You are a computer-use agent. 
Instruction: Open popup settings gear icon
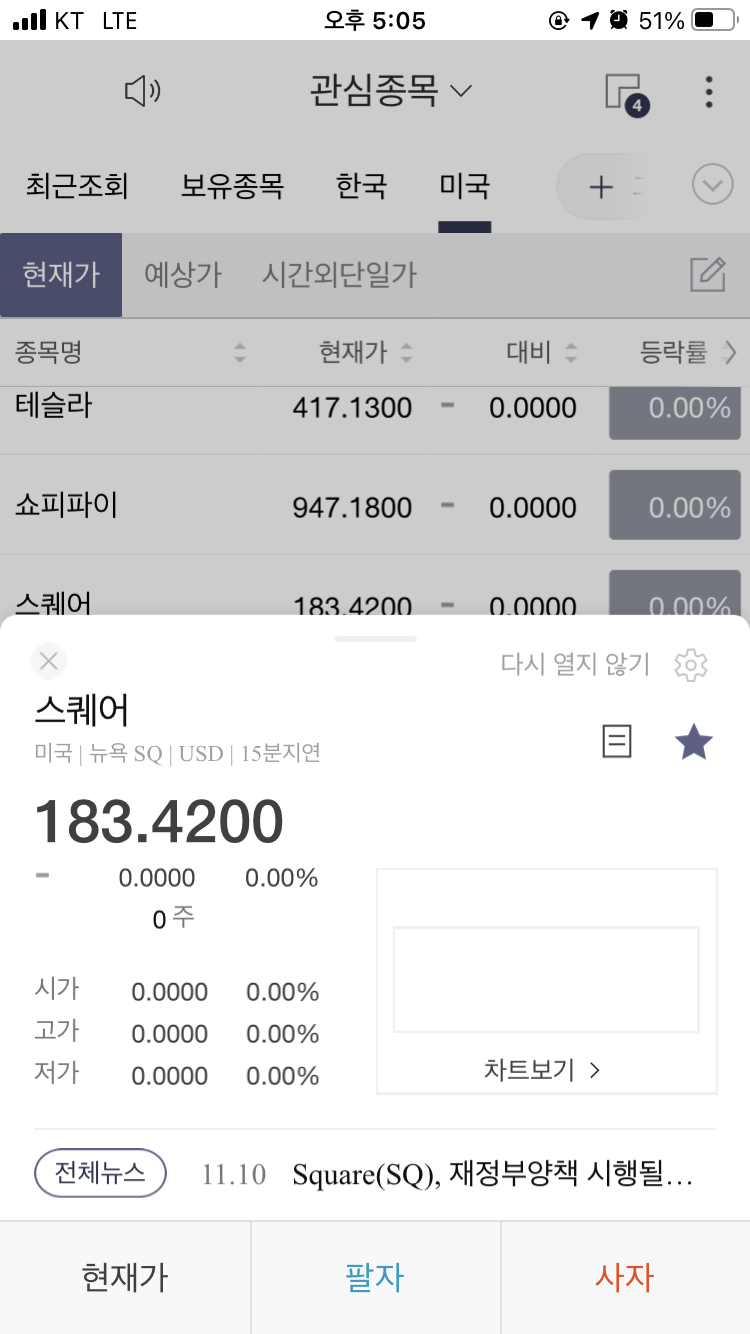click(691, 664)
